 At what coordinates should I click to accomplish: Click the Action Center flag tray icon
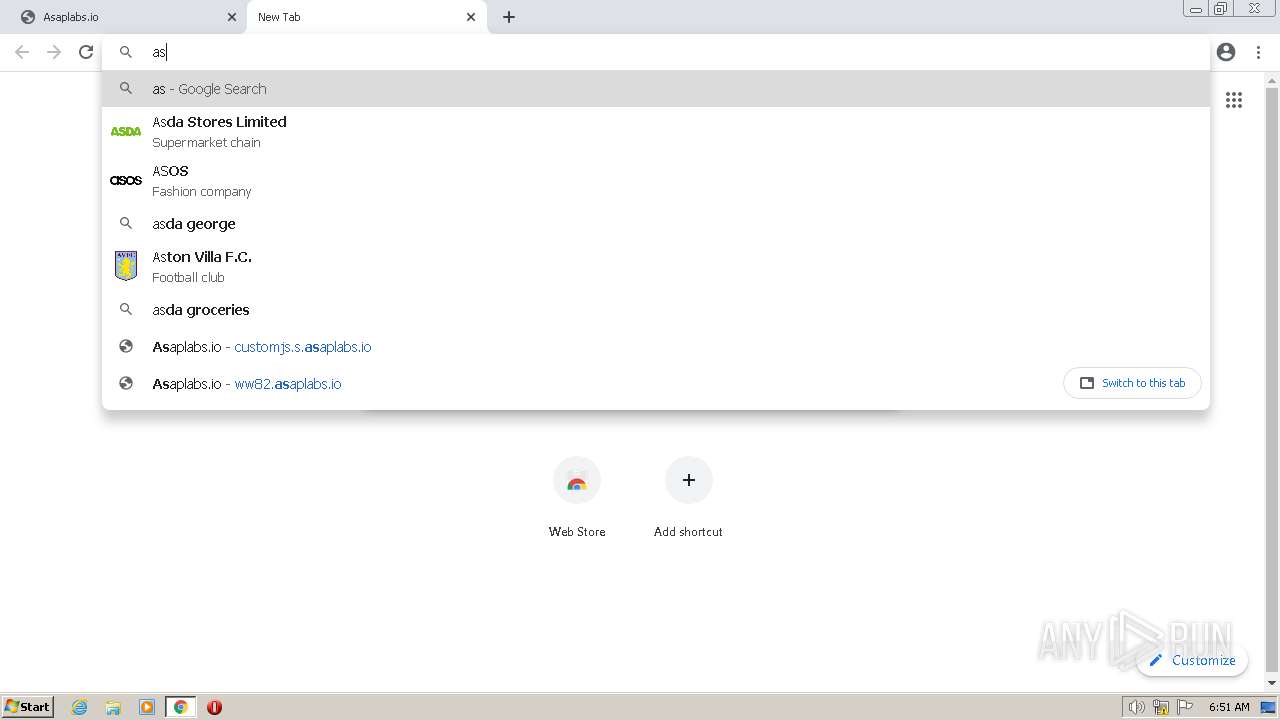point(1185,707)
